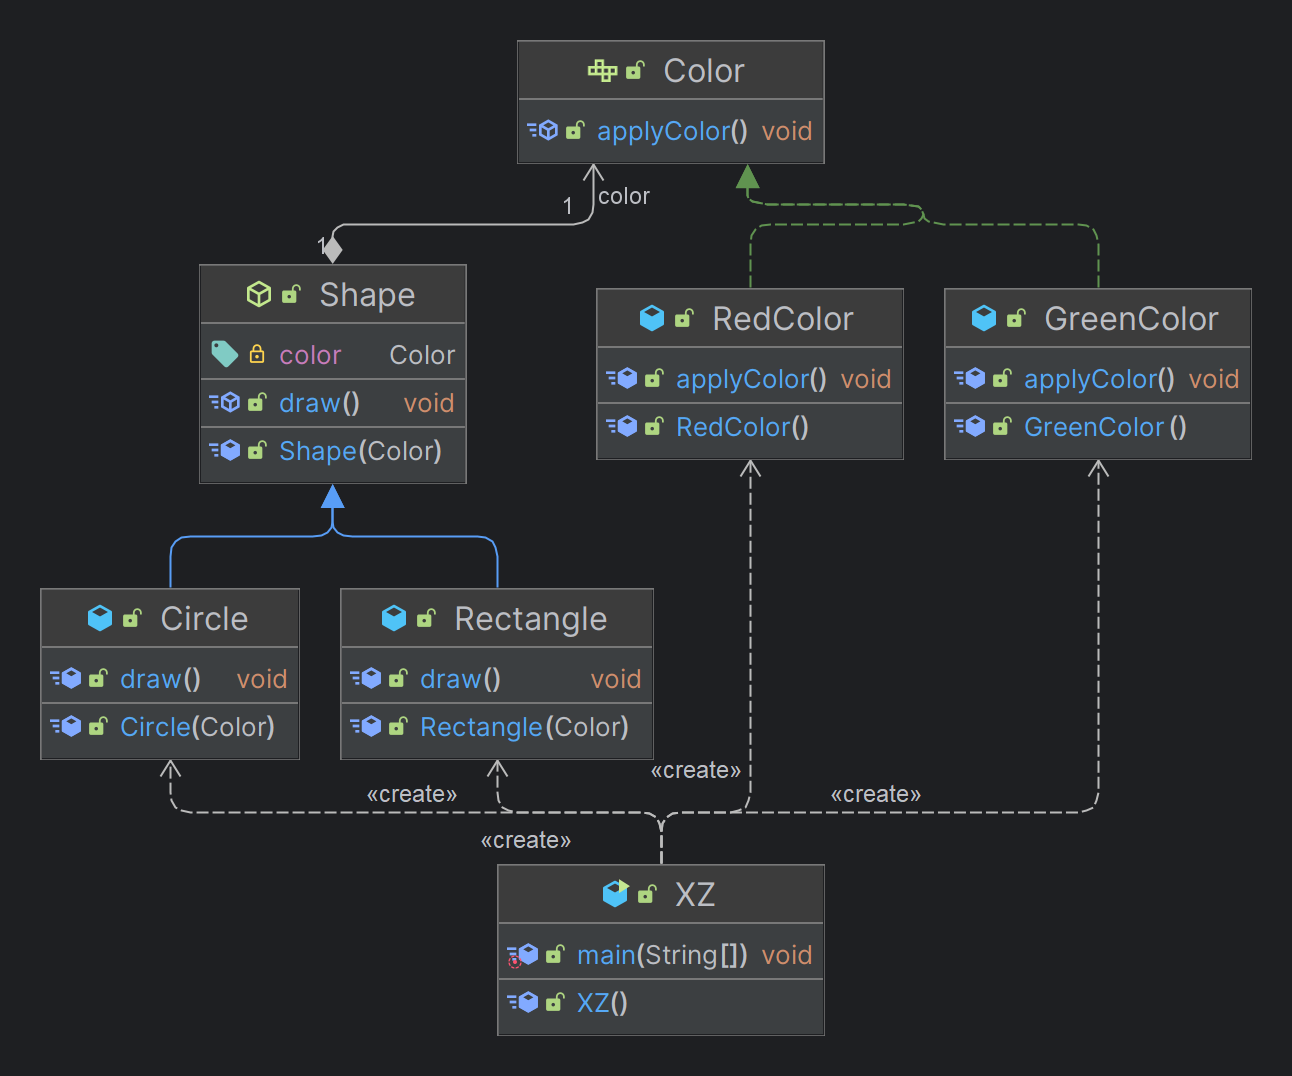
Task: Click the color field name in Shape
Action: tap(310, 355)
